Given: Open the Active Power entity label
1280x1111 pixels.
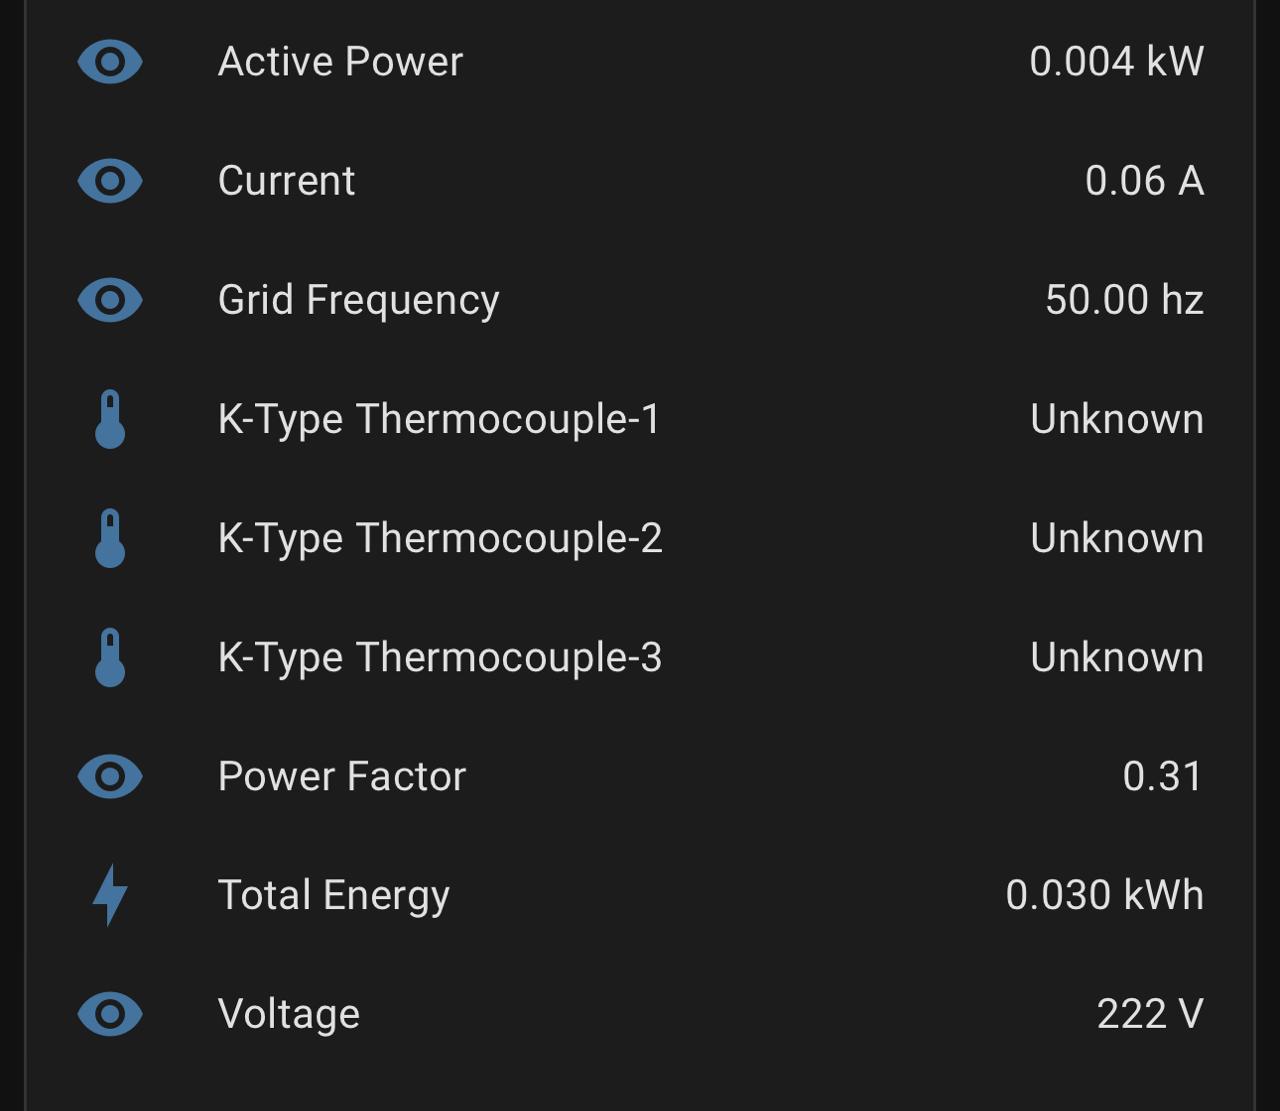Looking at the screenshot, I should point(340,62).
